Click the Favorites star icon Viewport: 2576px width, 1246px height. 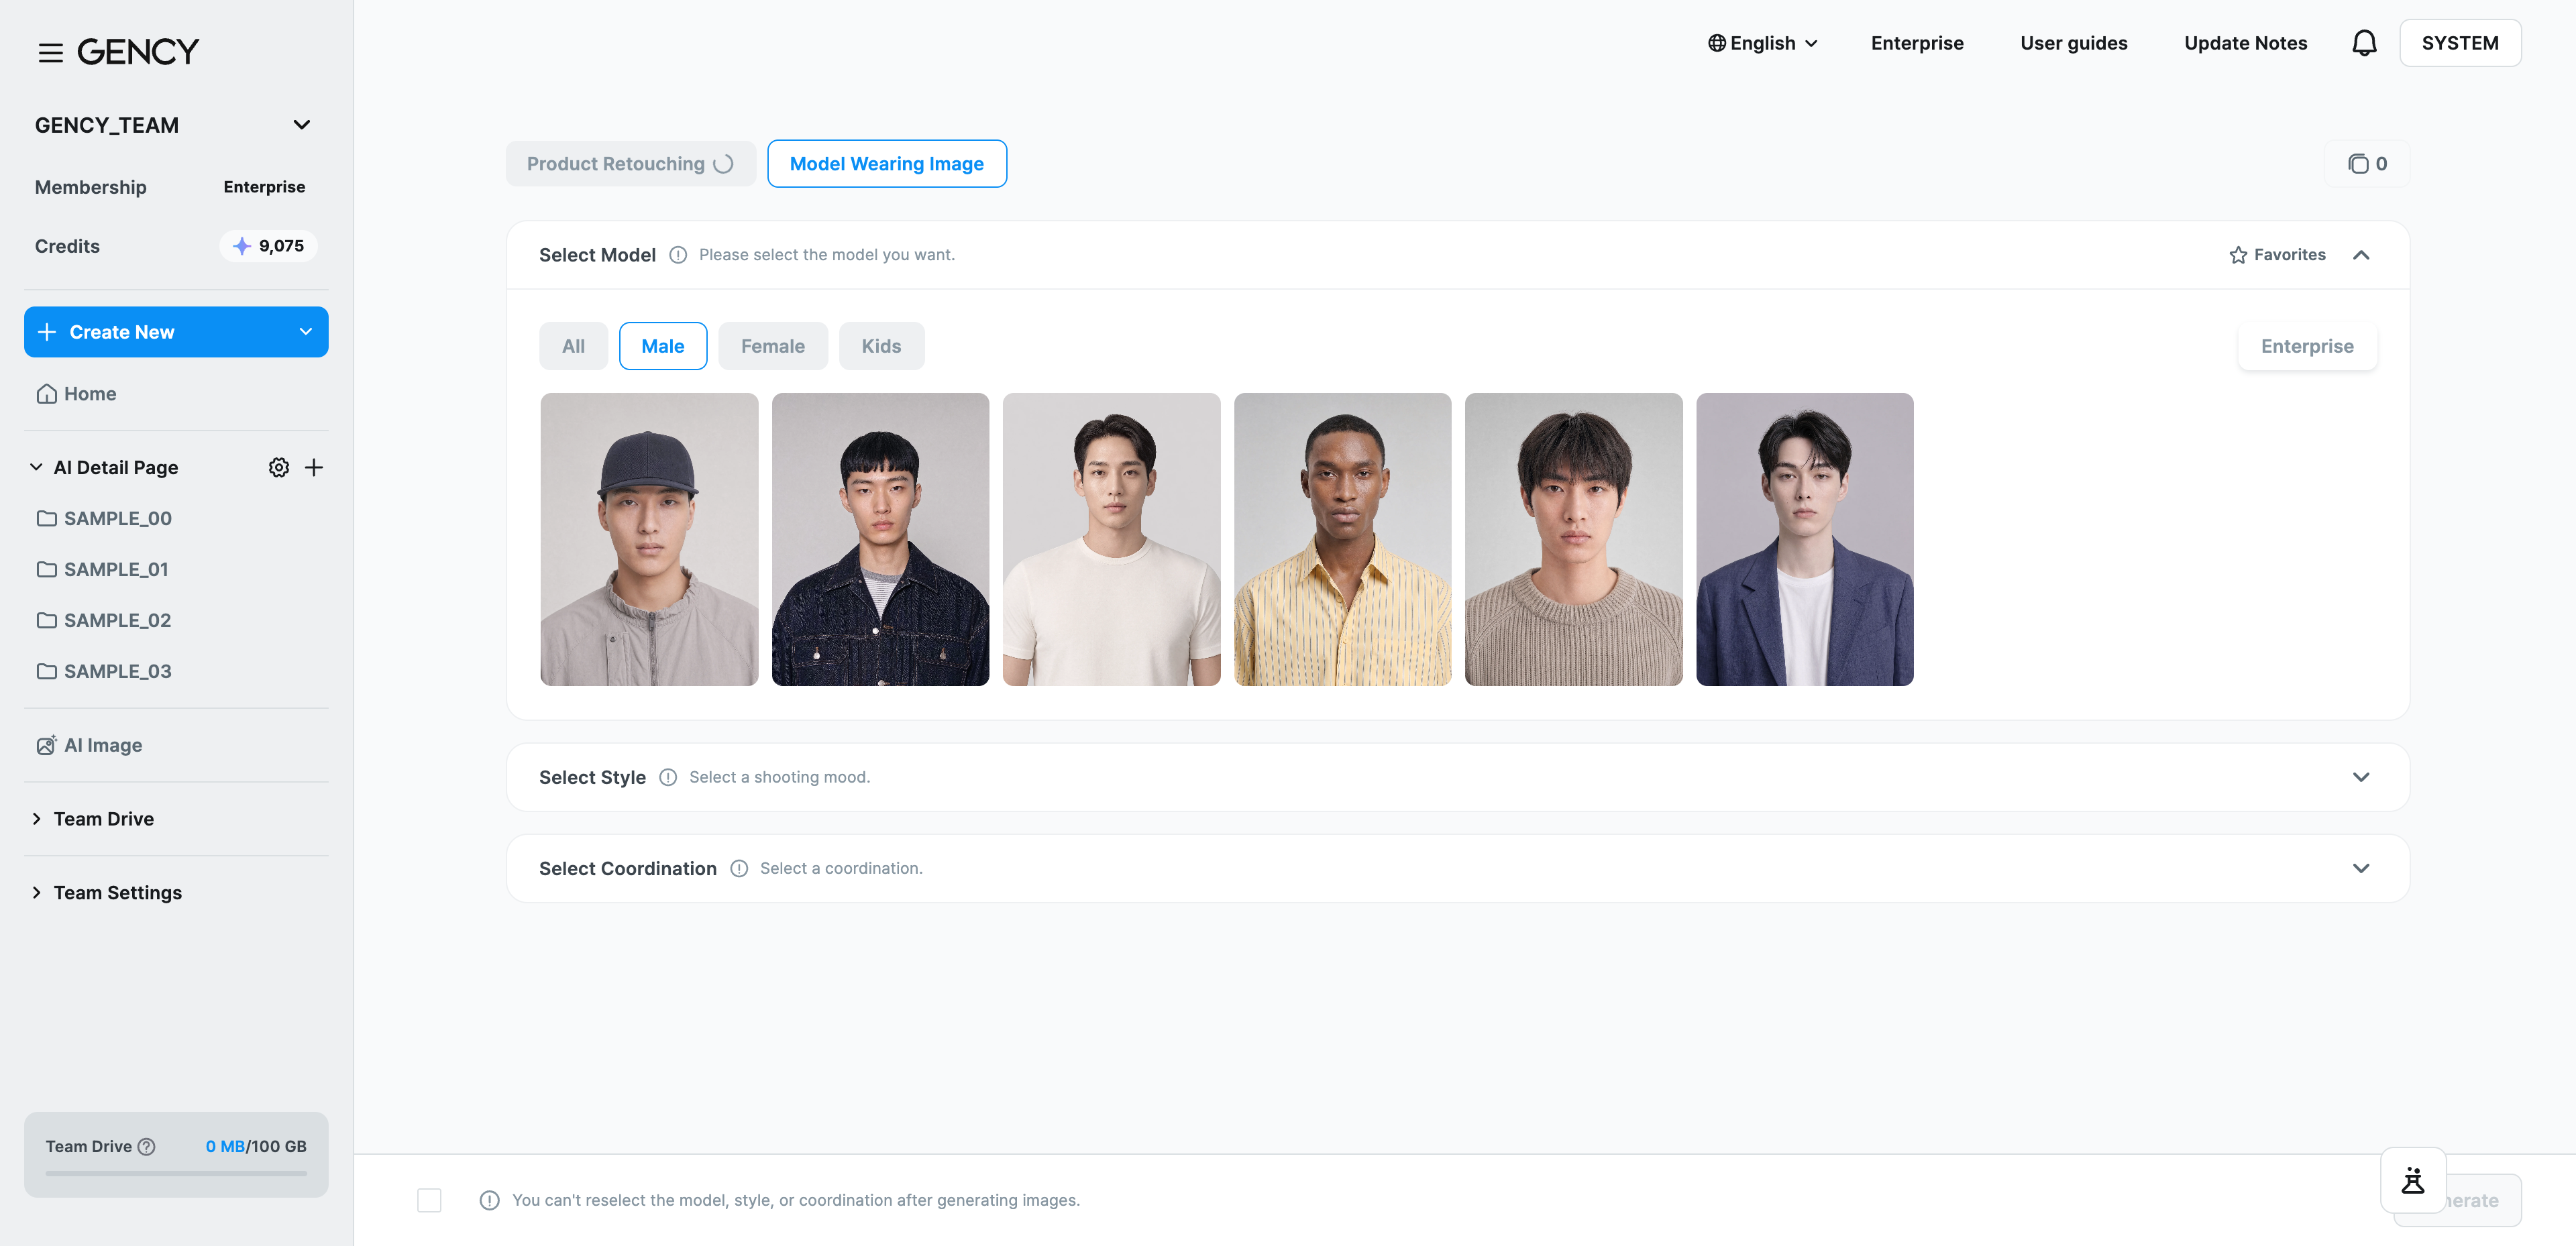[2238, 255]
